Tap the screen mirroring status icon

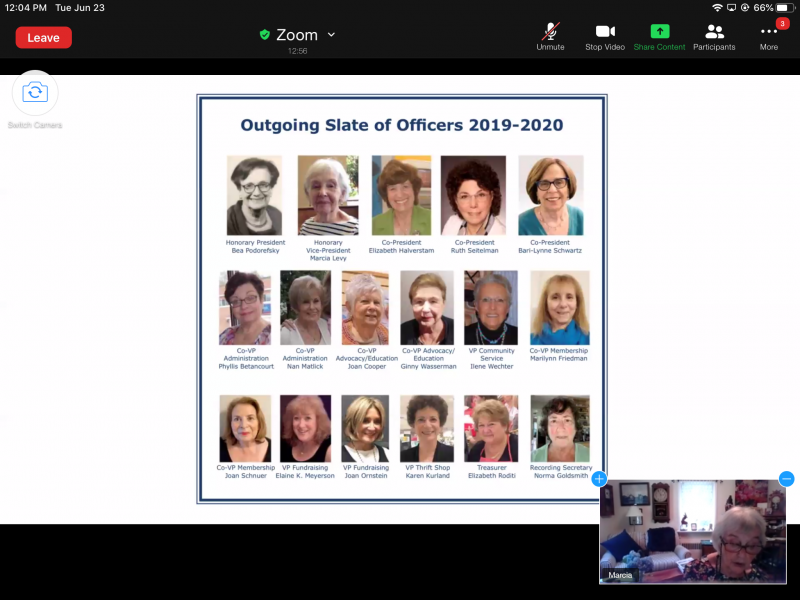point(731,8)
